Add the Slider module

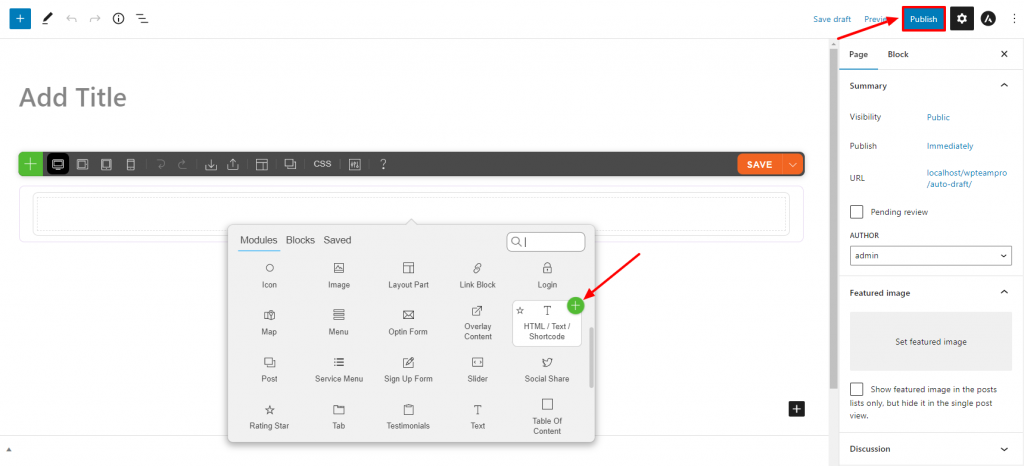pyautogui.click(x=477, y=369)
